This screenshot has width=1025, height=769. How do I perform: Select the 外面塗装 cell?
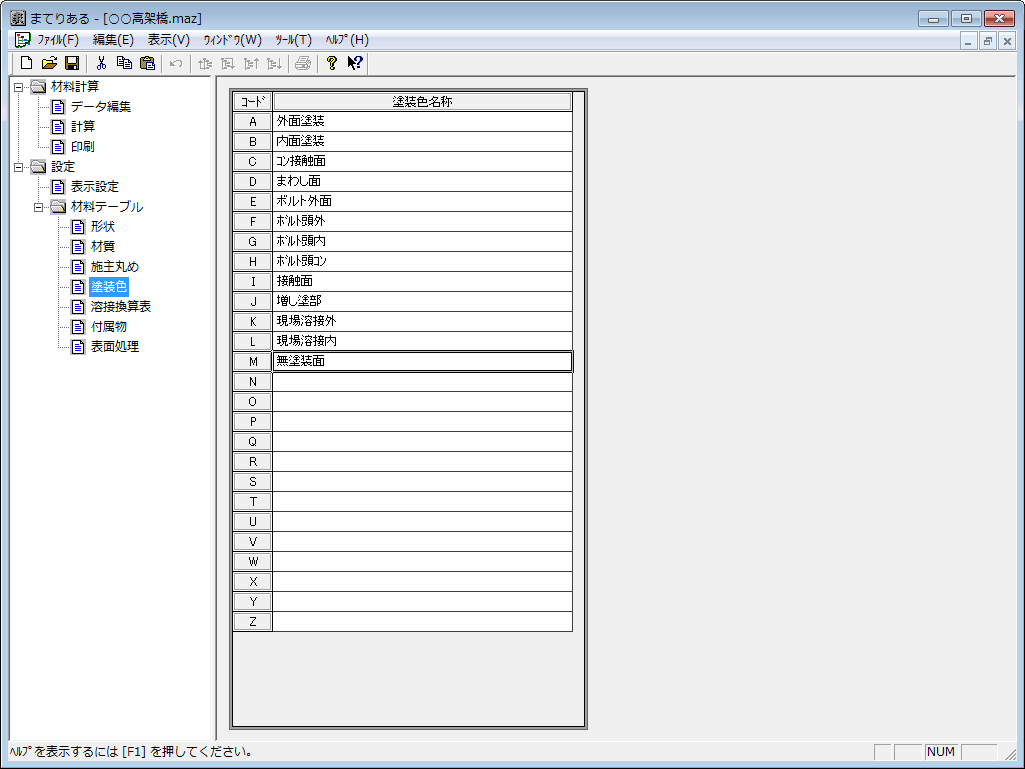click(x=422, y=121)
